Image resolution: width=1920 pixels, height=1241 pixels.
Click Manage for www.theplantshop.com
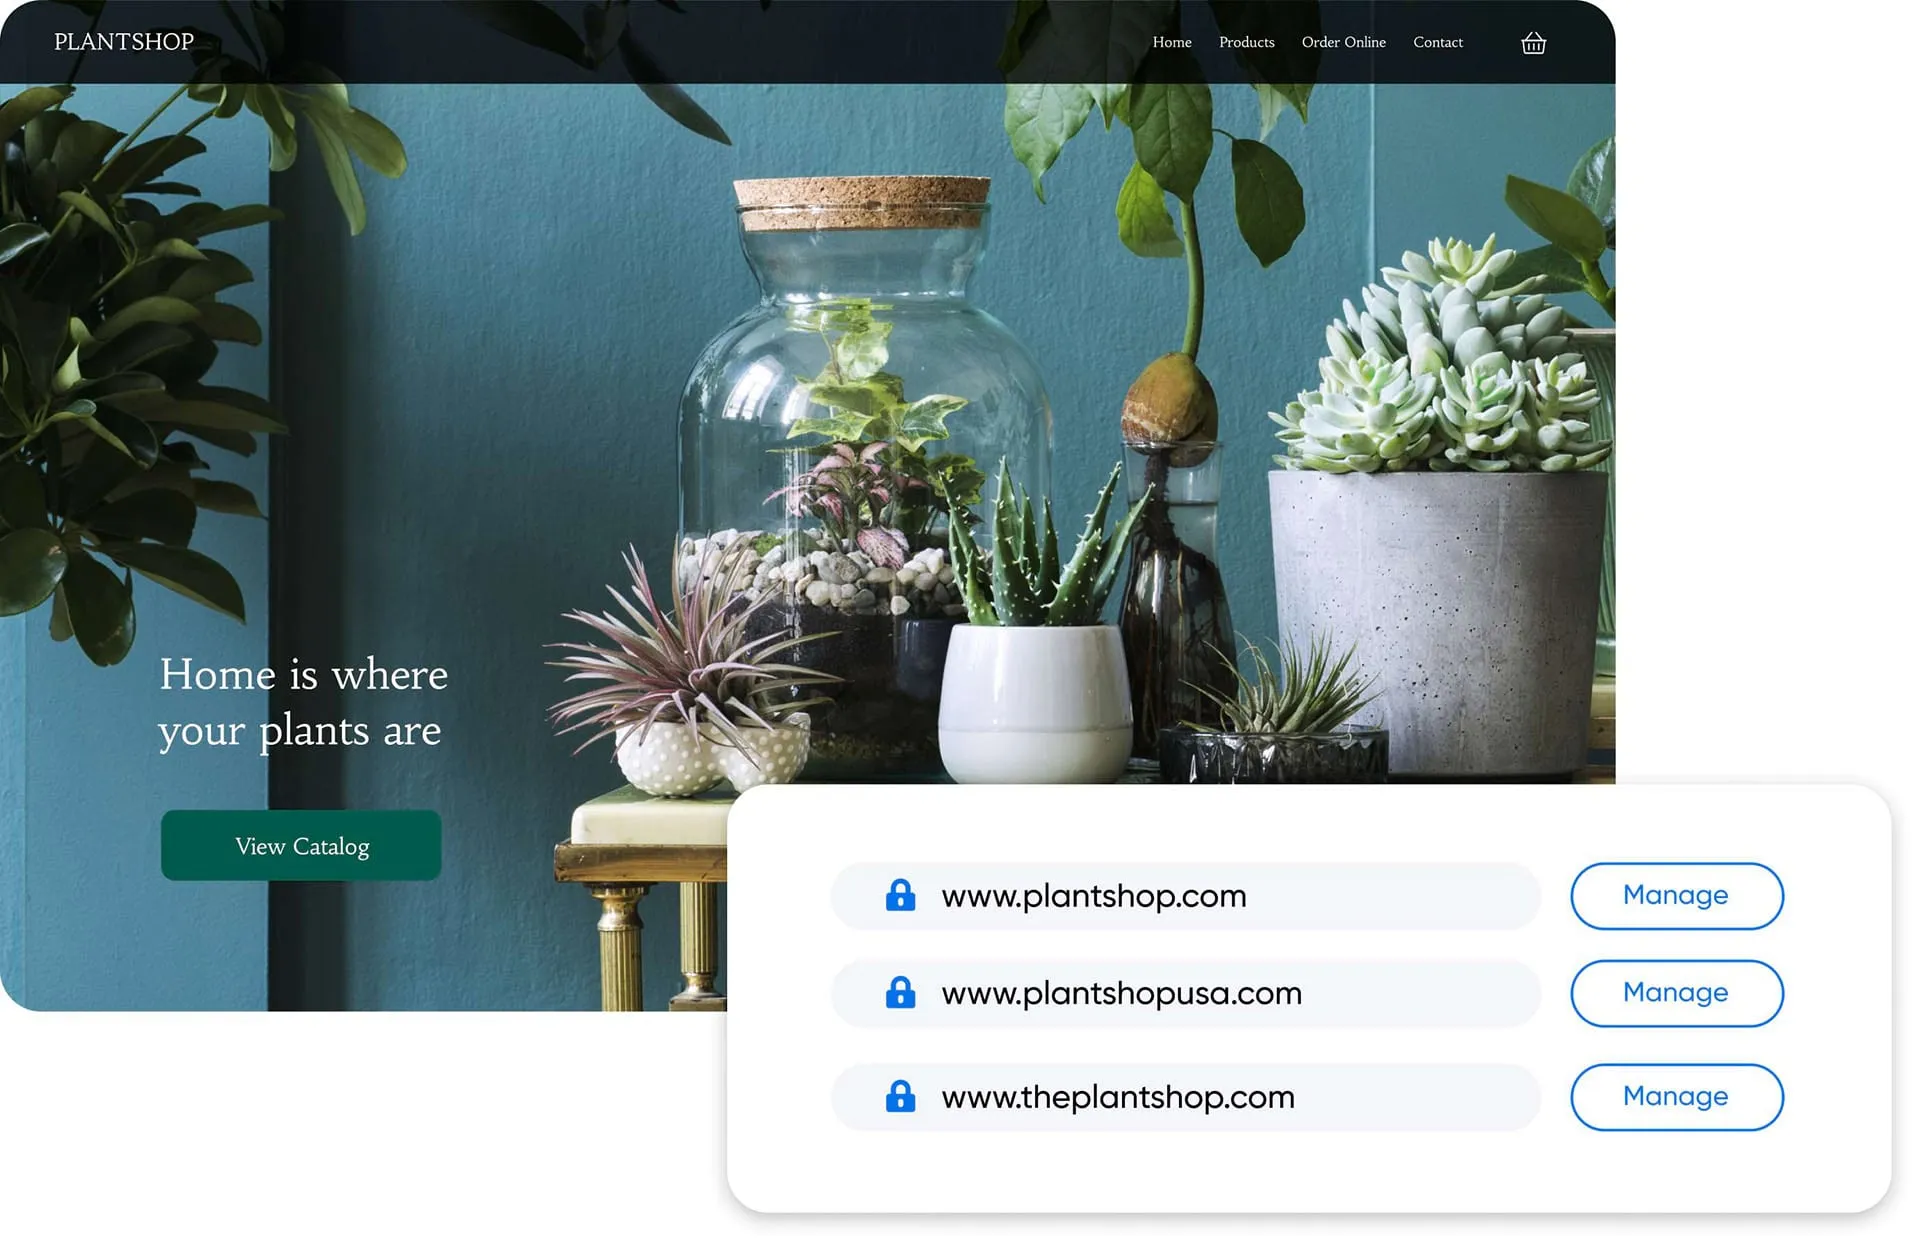[x=1675, y=1097]
